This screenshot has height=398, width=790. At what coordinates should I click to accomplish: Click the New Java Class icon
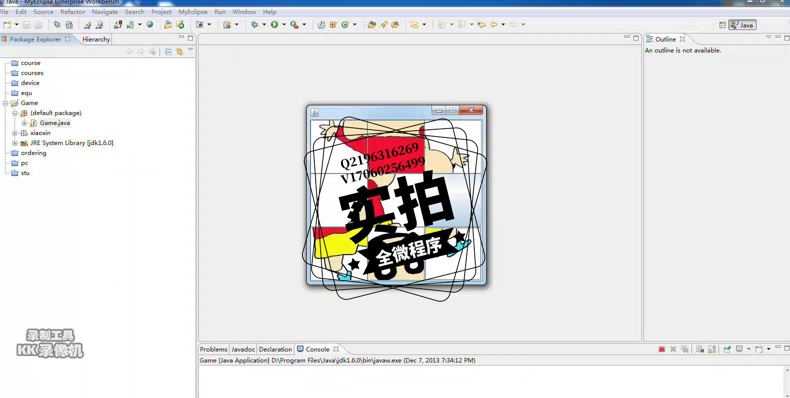click(x=345, y=25)
